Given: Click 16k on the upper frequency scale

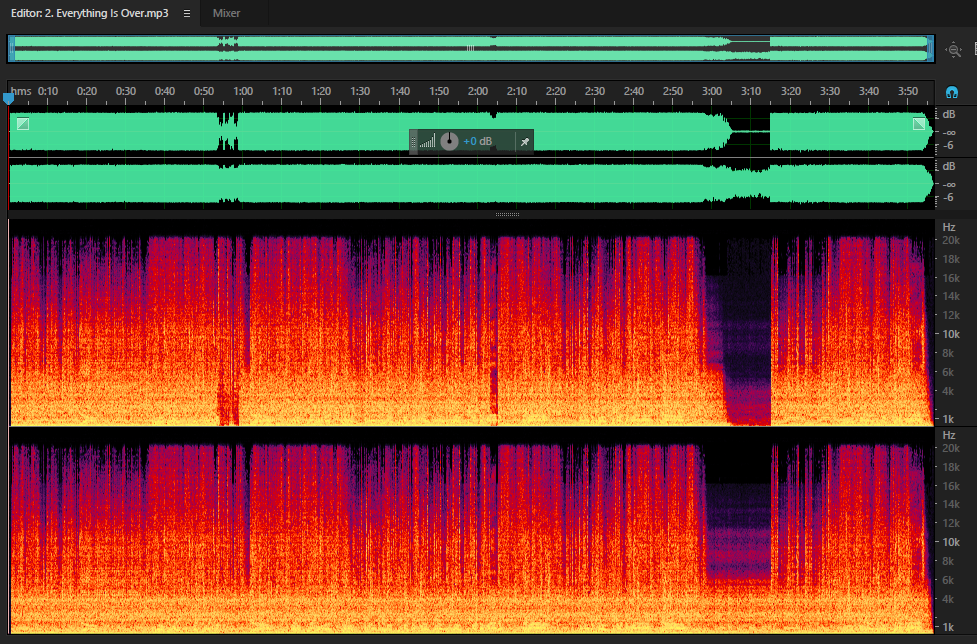Looking at the screenshot, I should click(951, 278).
